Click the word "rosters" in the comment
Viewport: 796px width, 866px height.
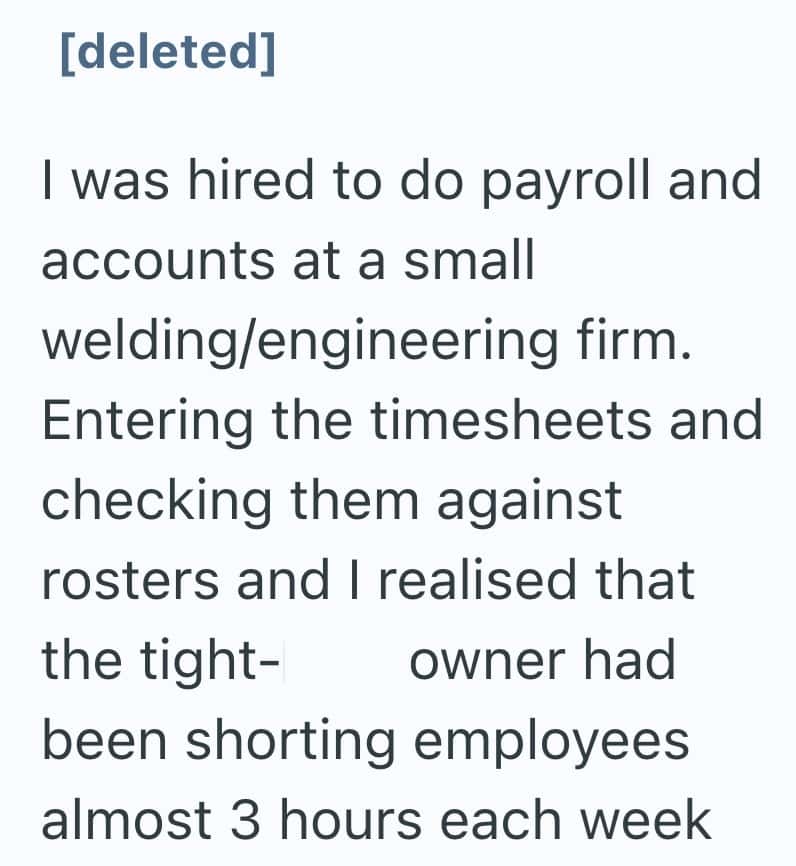coord(131,581)
